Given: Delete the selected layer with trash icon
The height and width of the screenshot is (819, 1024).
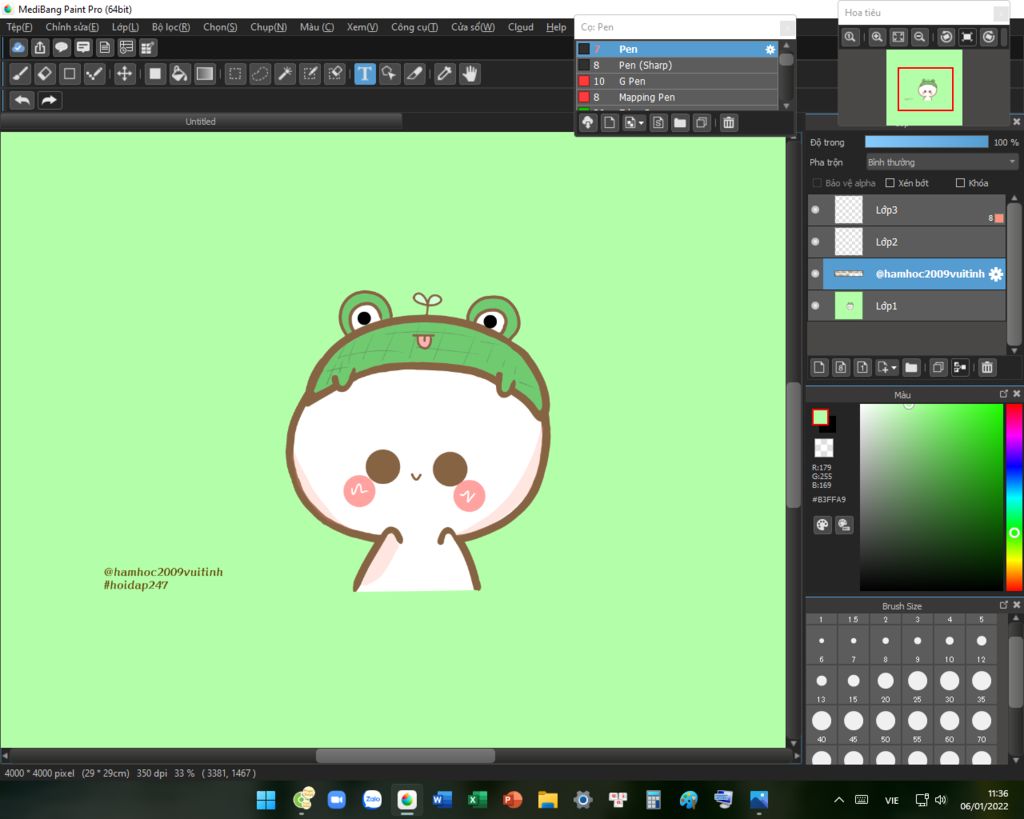Looking at the screenshot, I should tap(987, 368).
